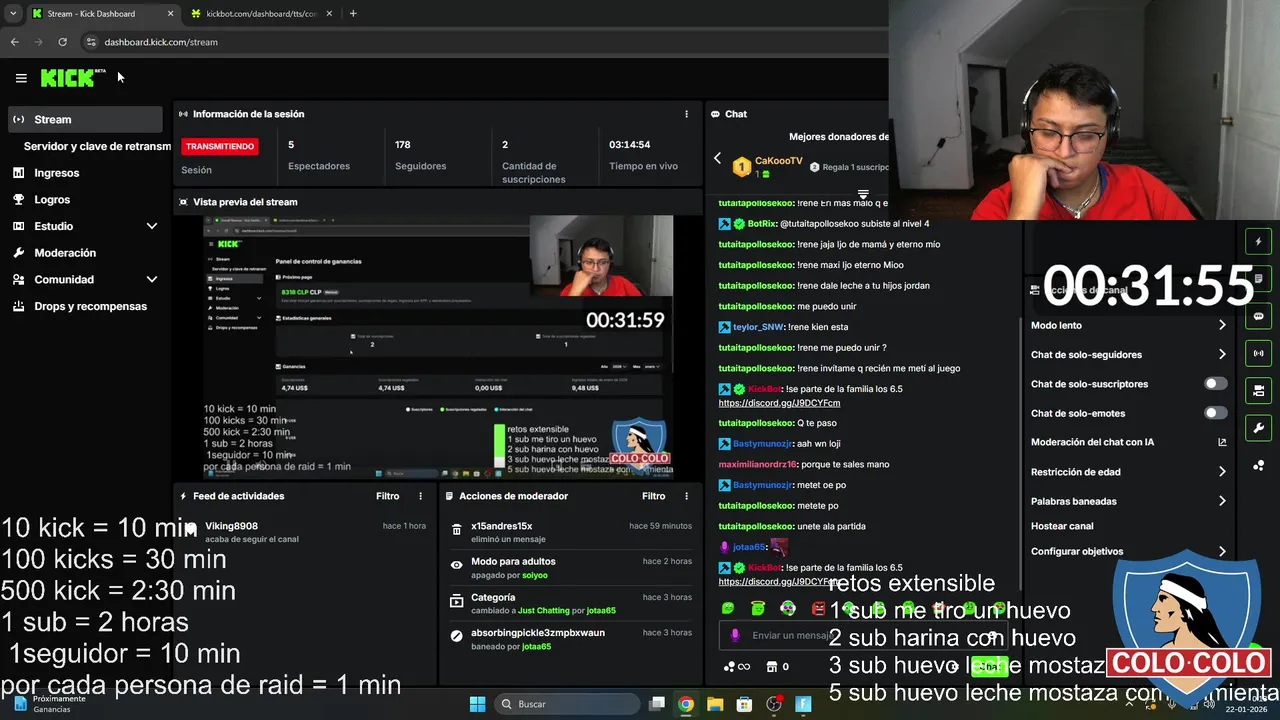Open Información de la sesión options menu
Screen dimensions: 1280x720
point(686,114)
